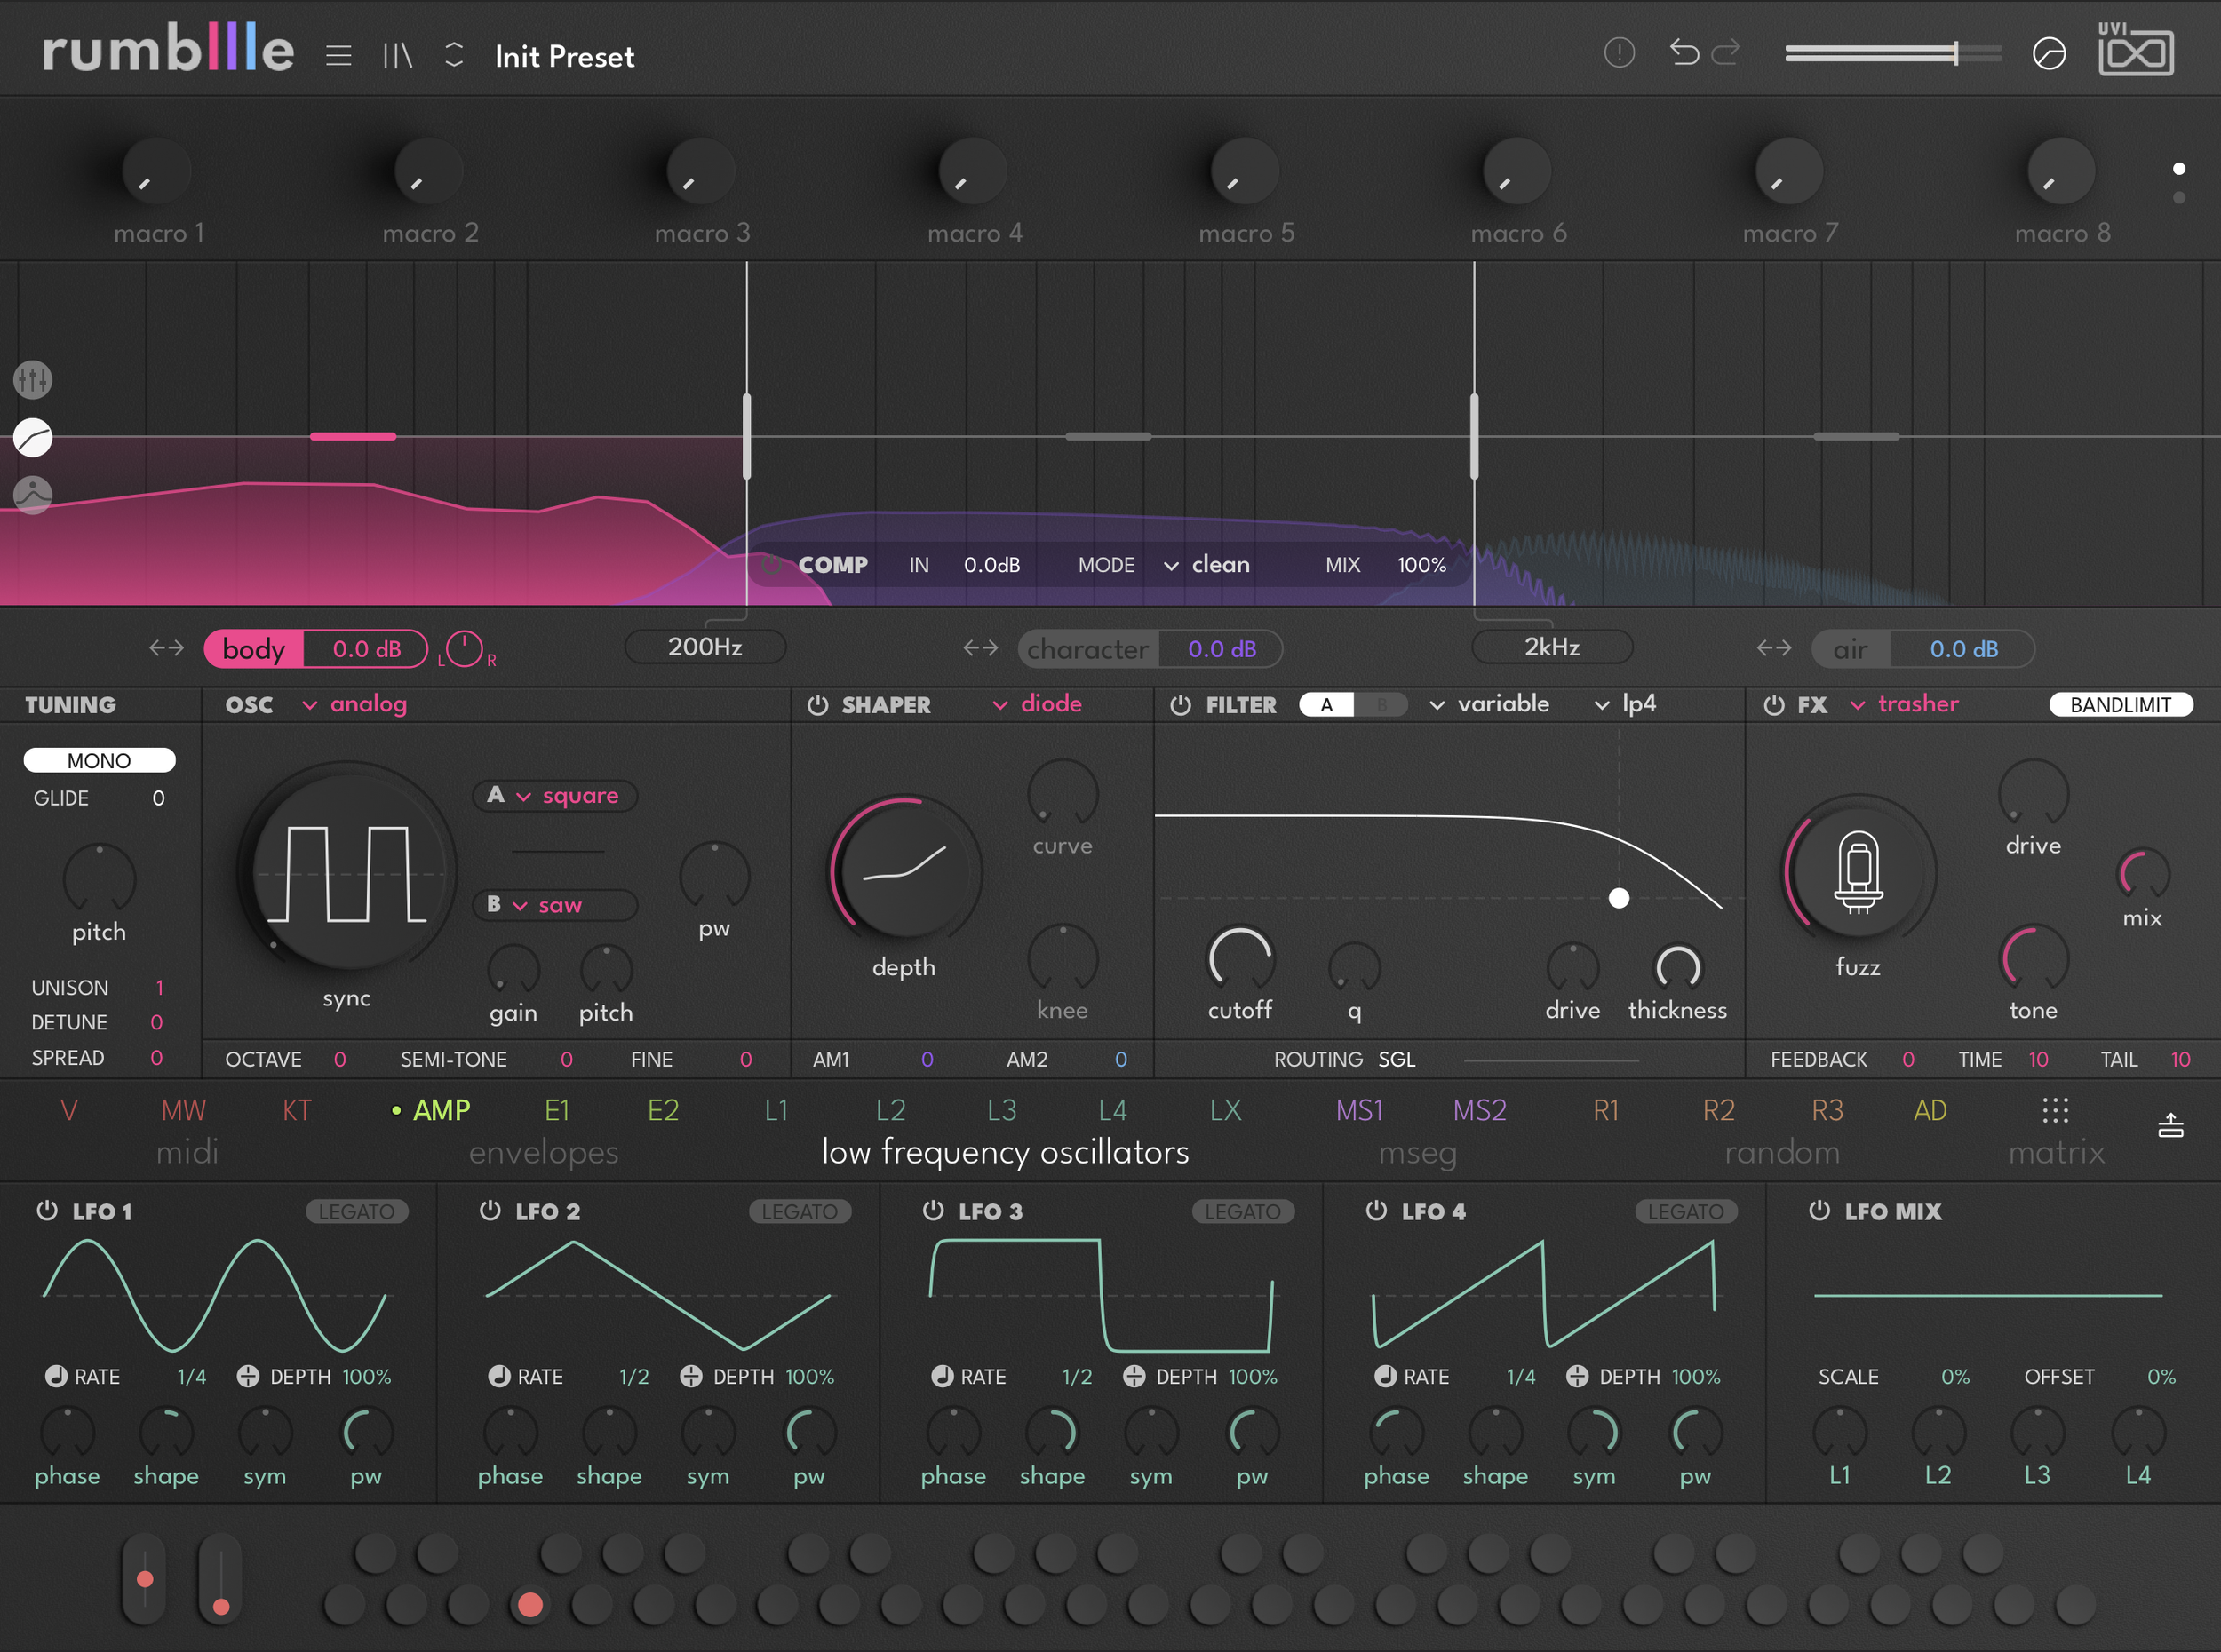Screen dimensions: 2221x1652
Task: Select the spectrum peak view icon
Action: [33, 495]
